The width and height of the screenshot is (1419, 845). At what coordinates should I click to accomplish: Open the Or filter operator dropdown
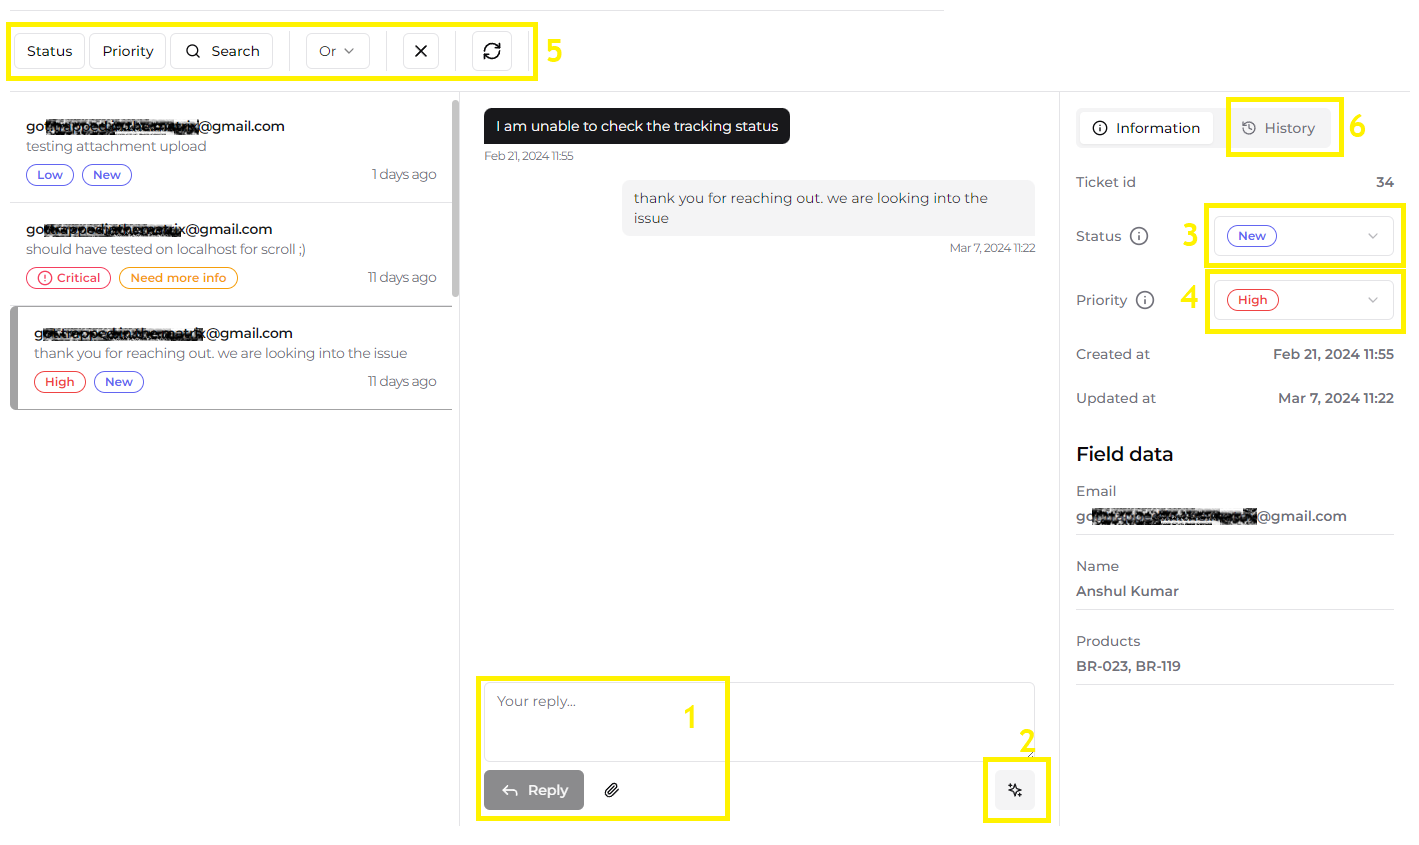(337, 51)
